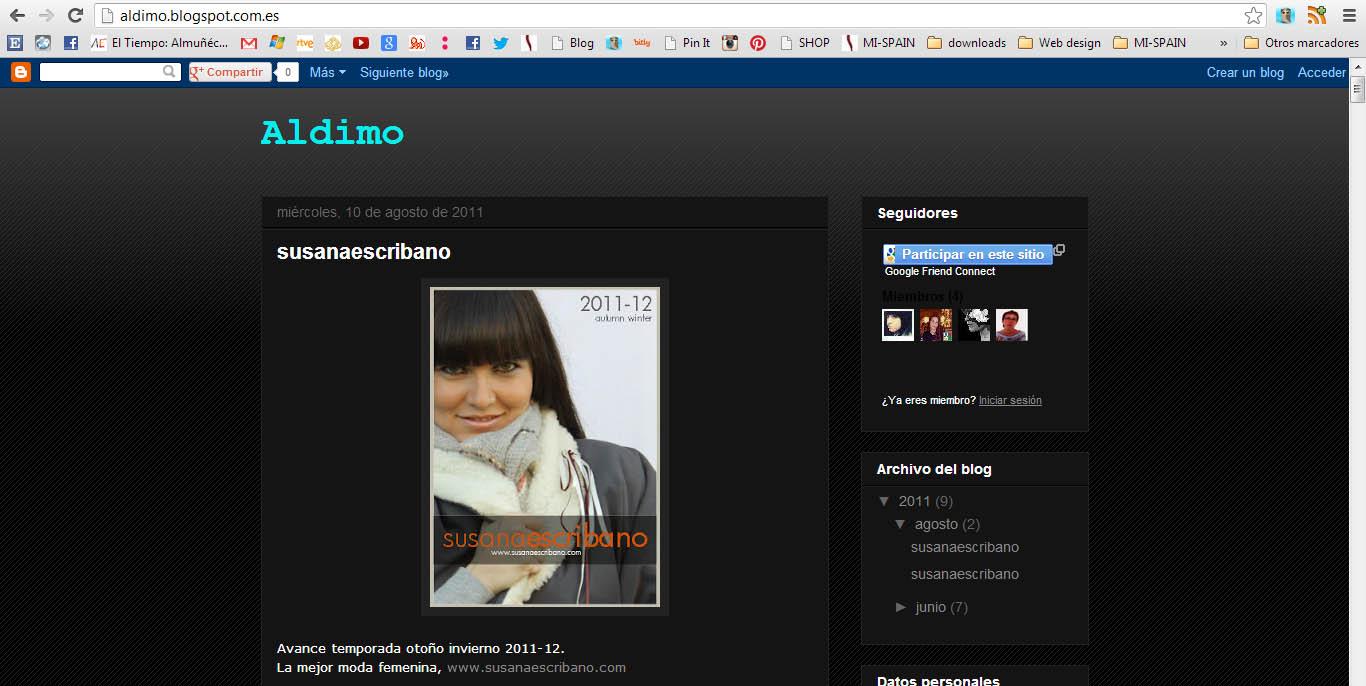The height and width of the screenshot is (686, 1366).
Task: Click the Facebook icon on the bookmarks bar
Action: 472,42
